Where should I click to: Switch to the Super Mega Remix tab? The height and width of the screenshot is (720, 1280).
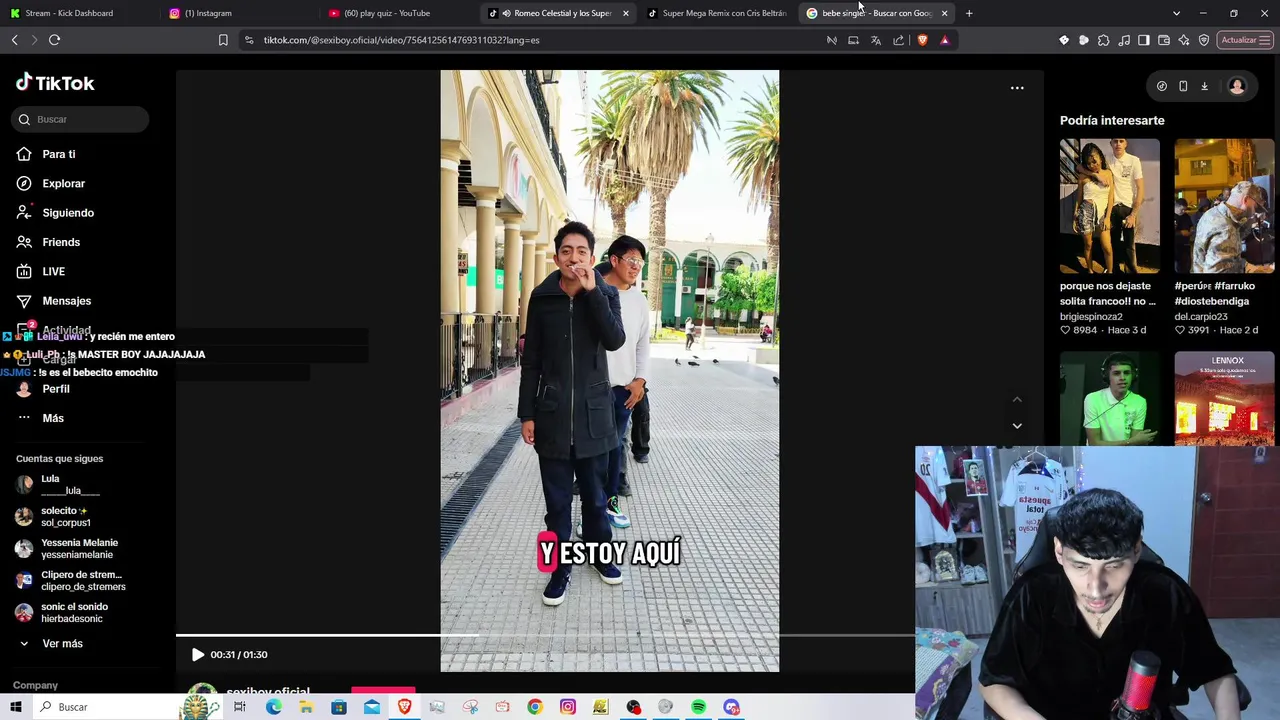click(718, 13)
